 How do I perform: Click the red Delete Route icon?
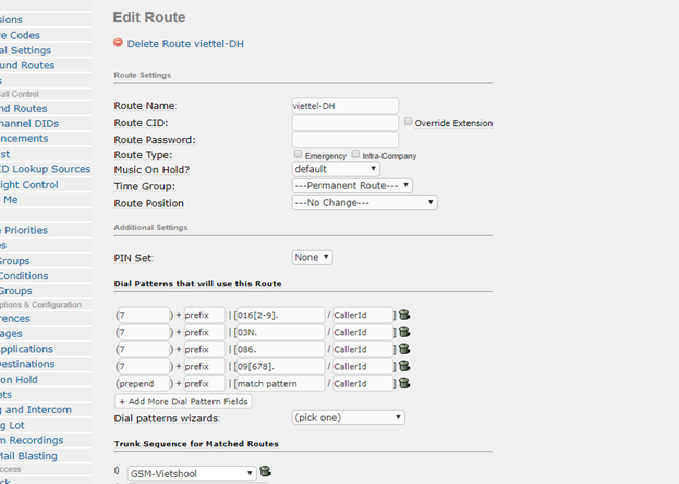point(118,43)
